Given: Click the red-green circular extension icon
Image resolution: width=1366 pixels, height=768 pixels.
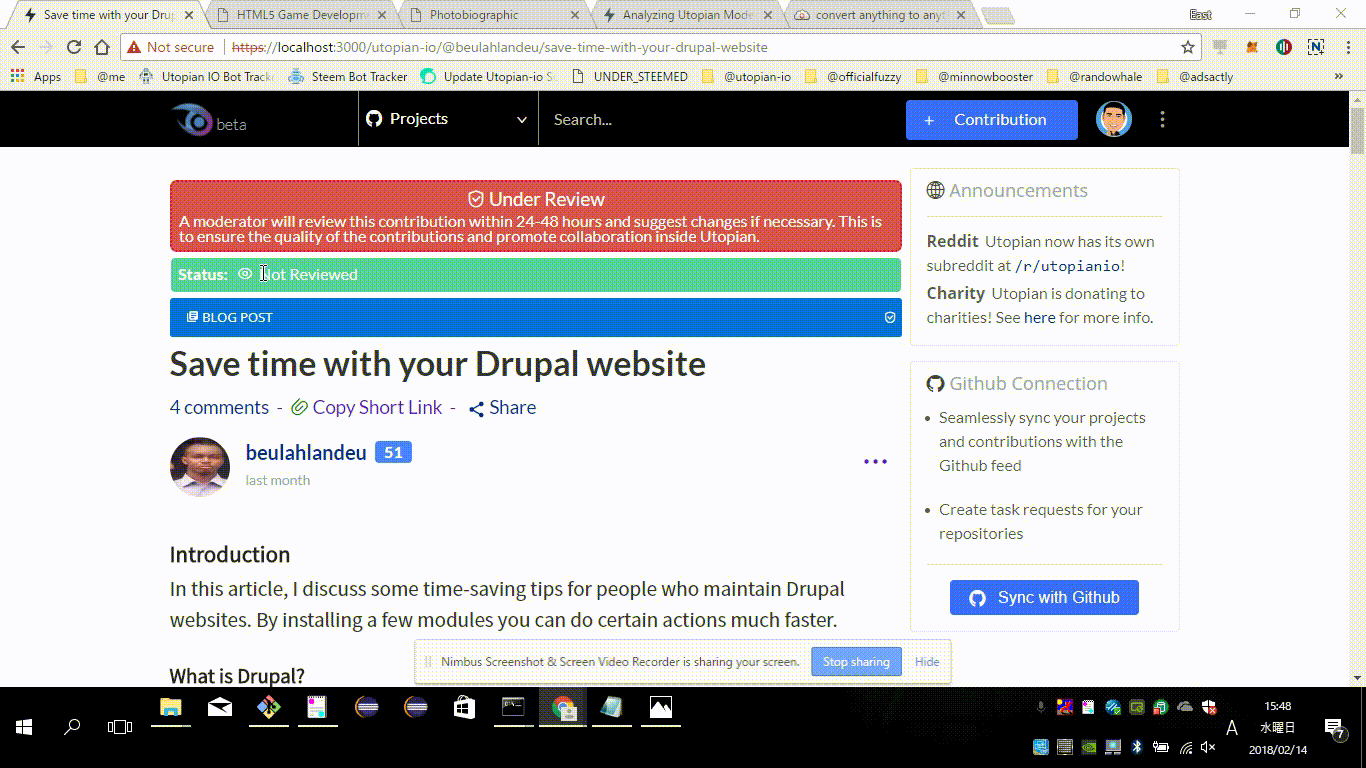Looking at the screenshot, I should pos(1284,47).
